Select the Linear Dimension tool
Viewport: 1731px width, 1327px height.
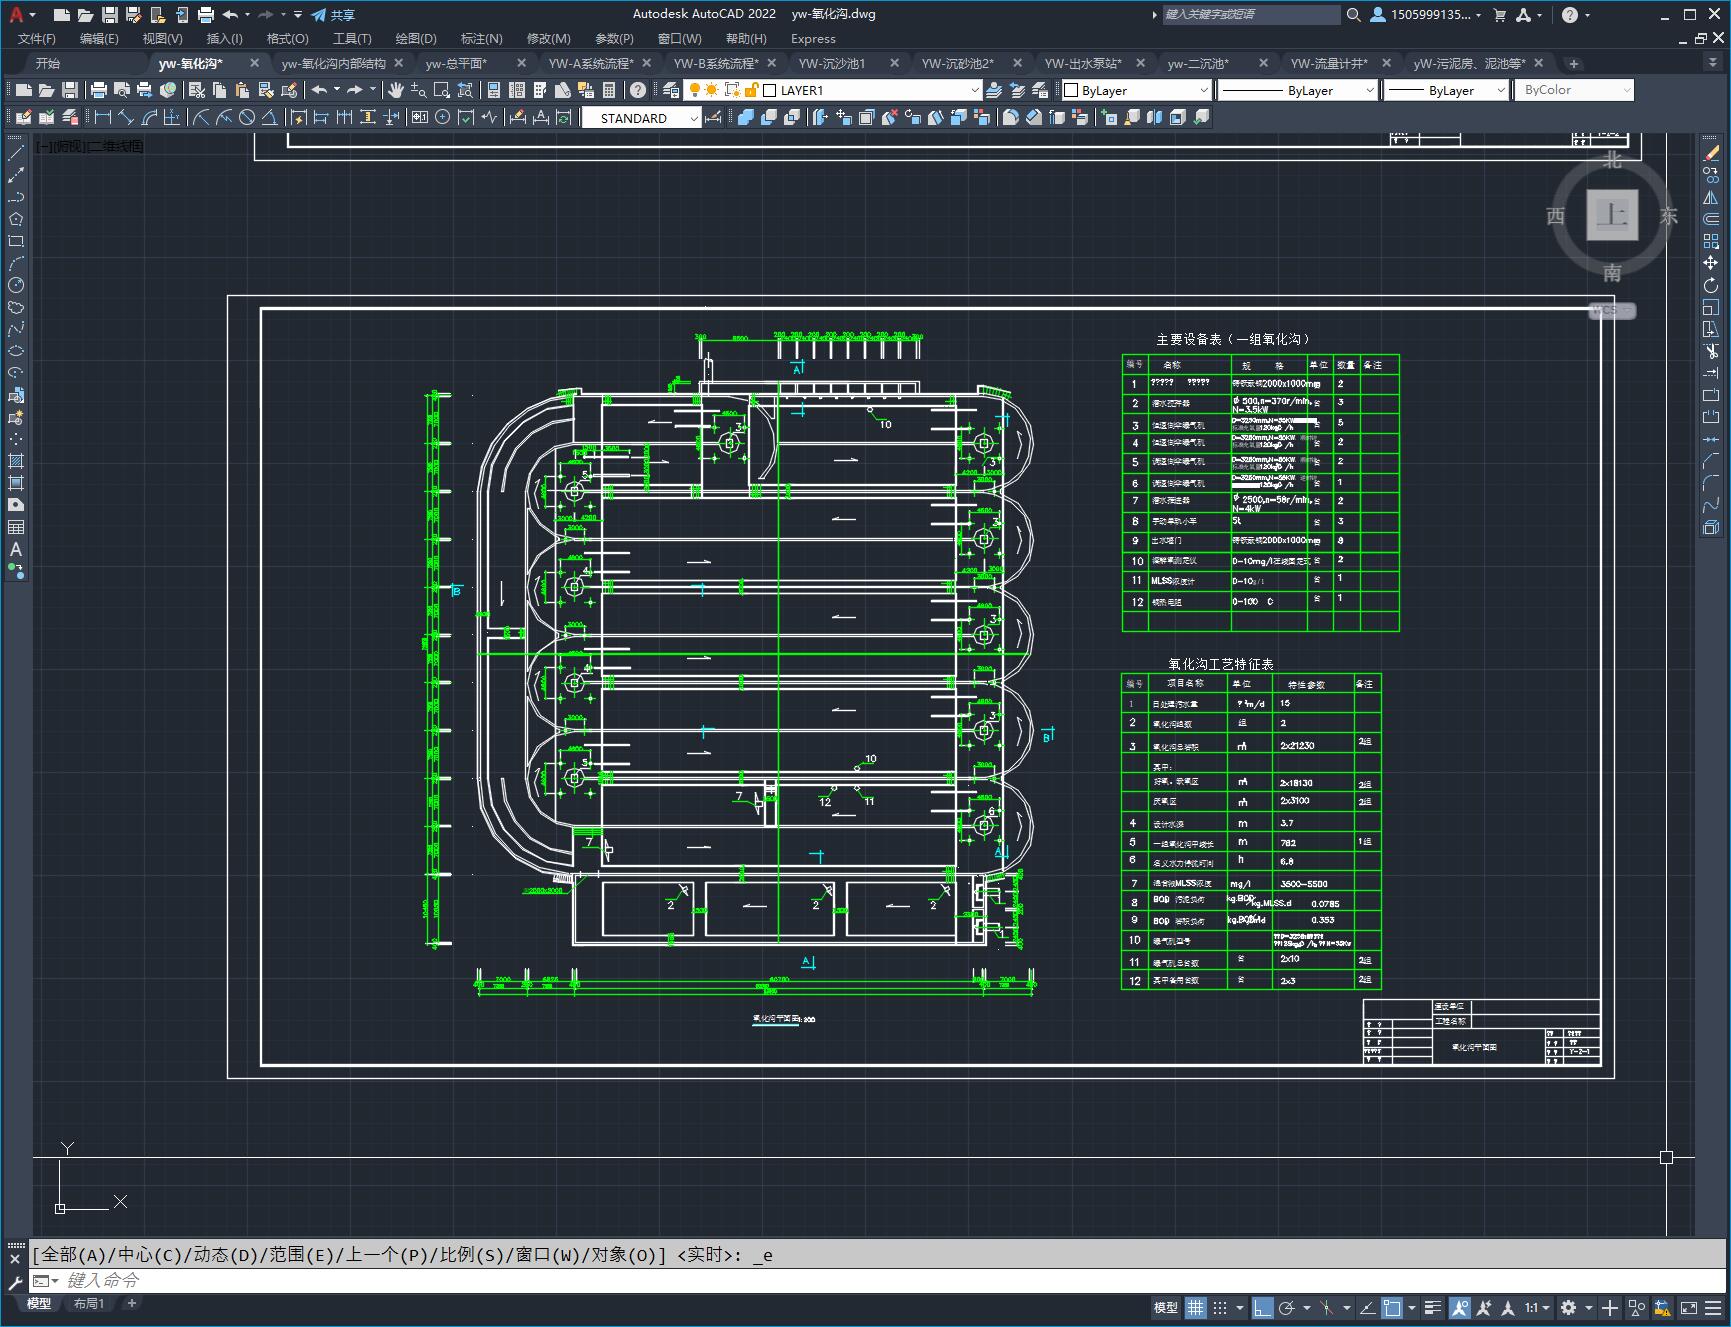(102, 118)
